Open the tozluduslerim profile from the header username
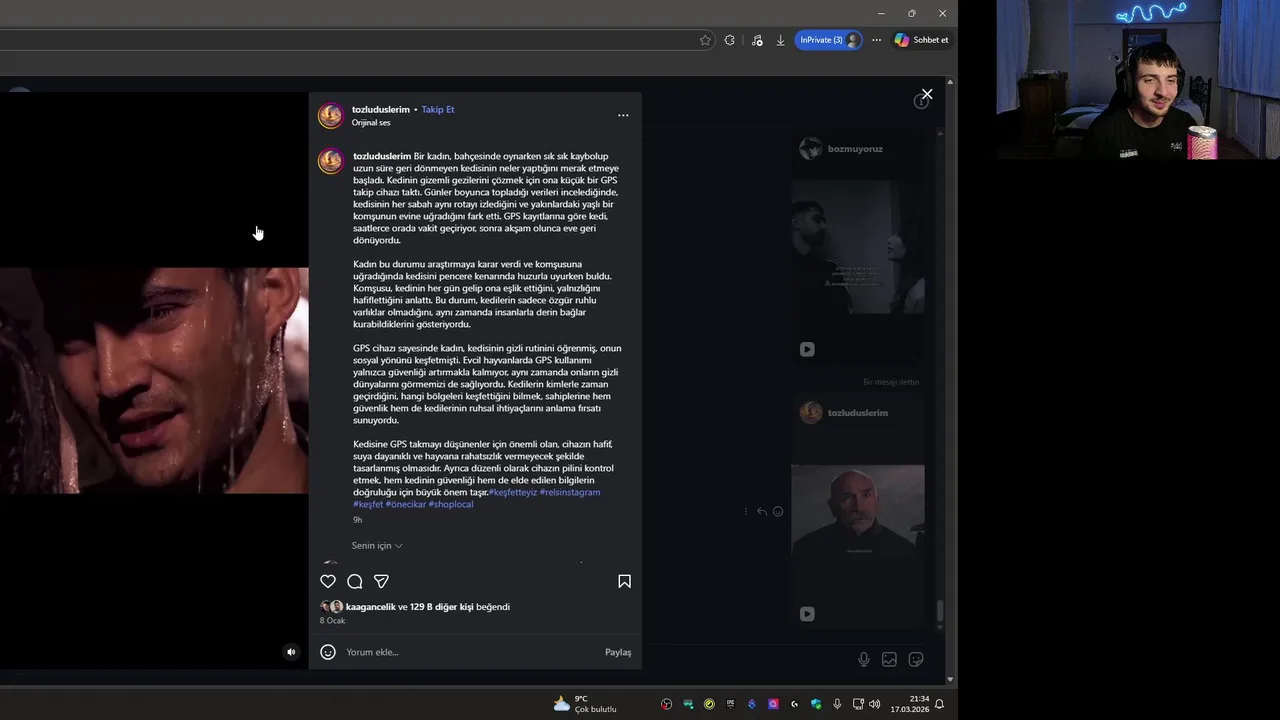This screenshot has width=1280, height=720. tap(381, 109)
